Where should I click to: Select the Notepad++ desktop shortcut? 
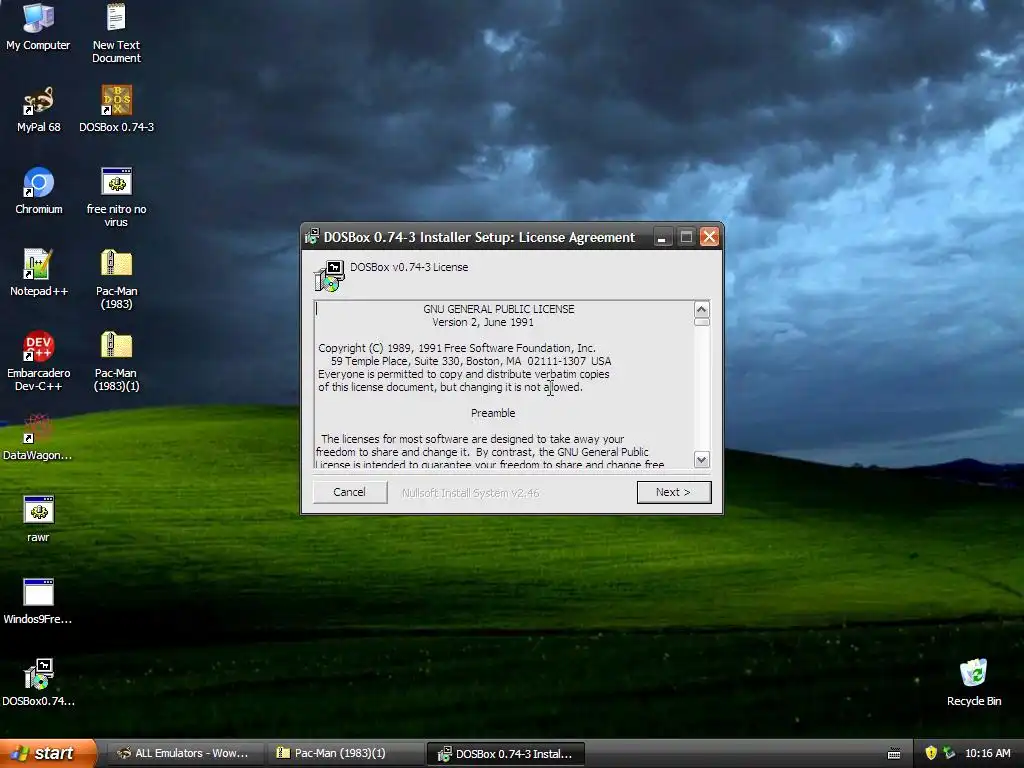tap(38, 273)
